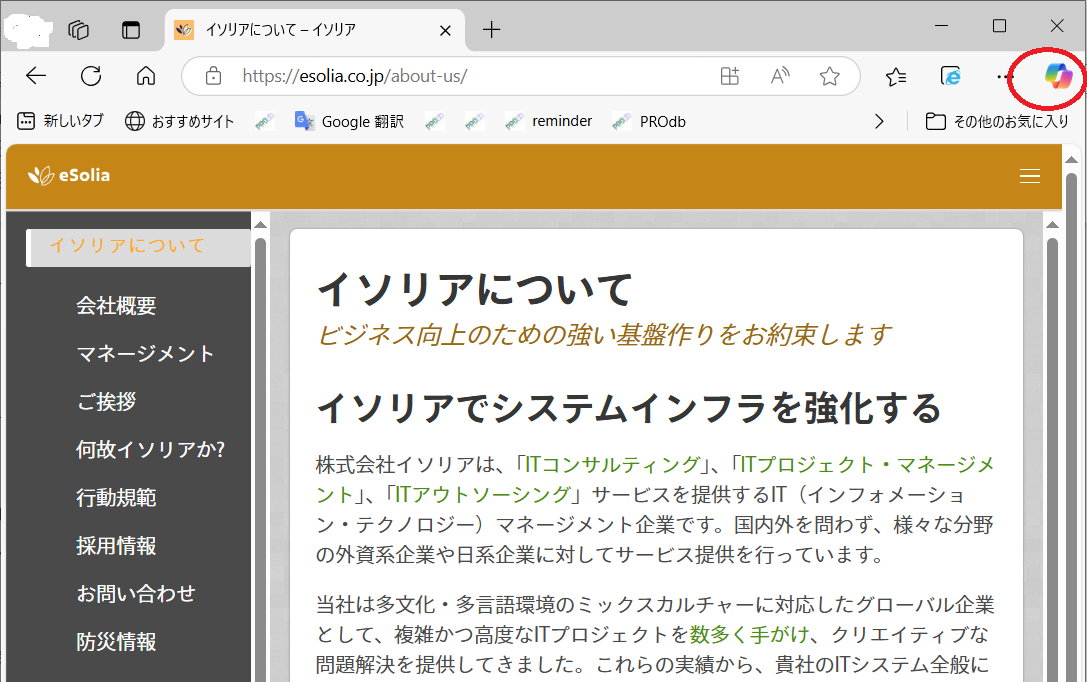Add this page to favorites with star icon
This screenshot has width=1087, height=682.
(x=829, y=75)
